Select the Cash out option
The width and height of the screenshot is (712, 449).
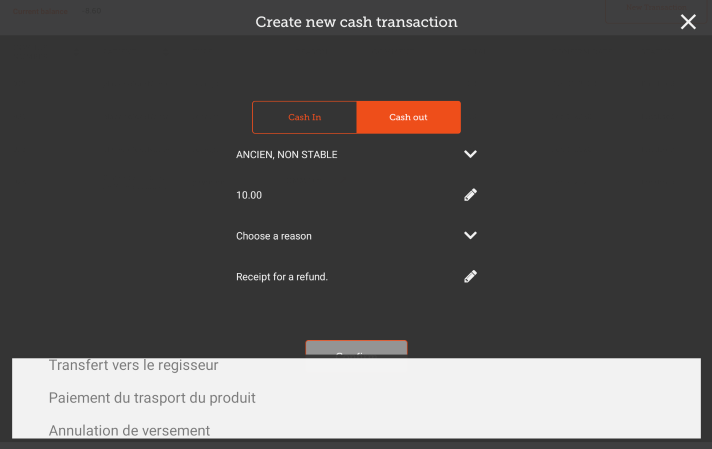(x=408, y=117)
